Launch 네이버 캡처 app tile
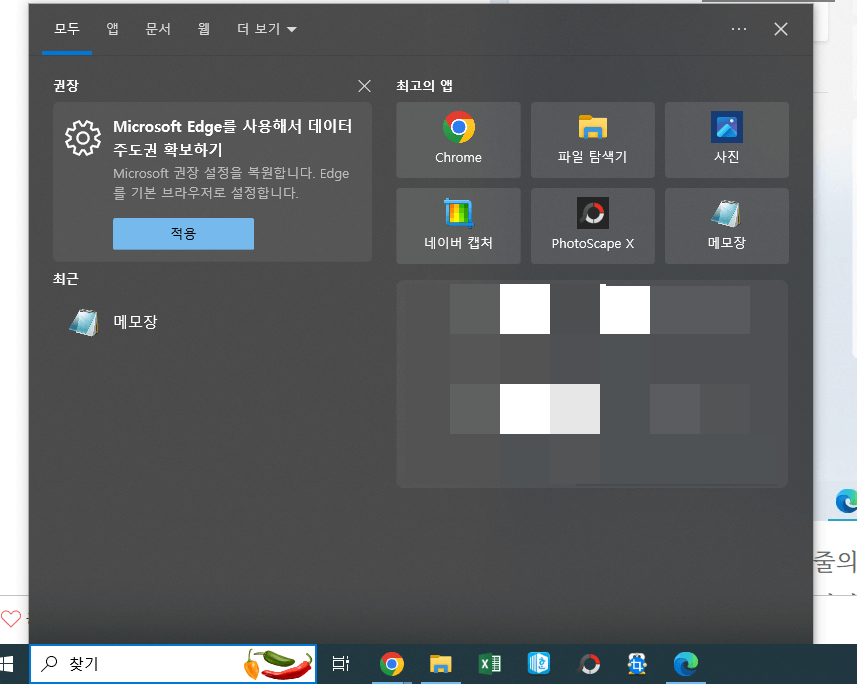 [x=458, y=226]
